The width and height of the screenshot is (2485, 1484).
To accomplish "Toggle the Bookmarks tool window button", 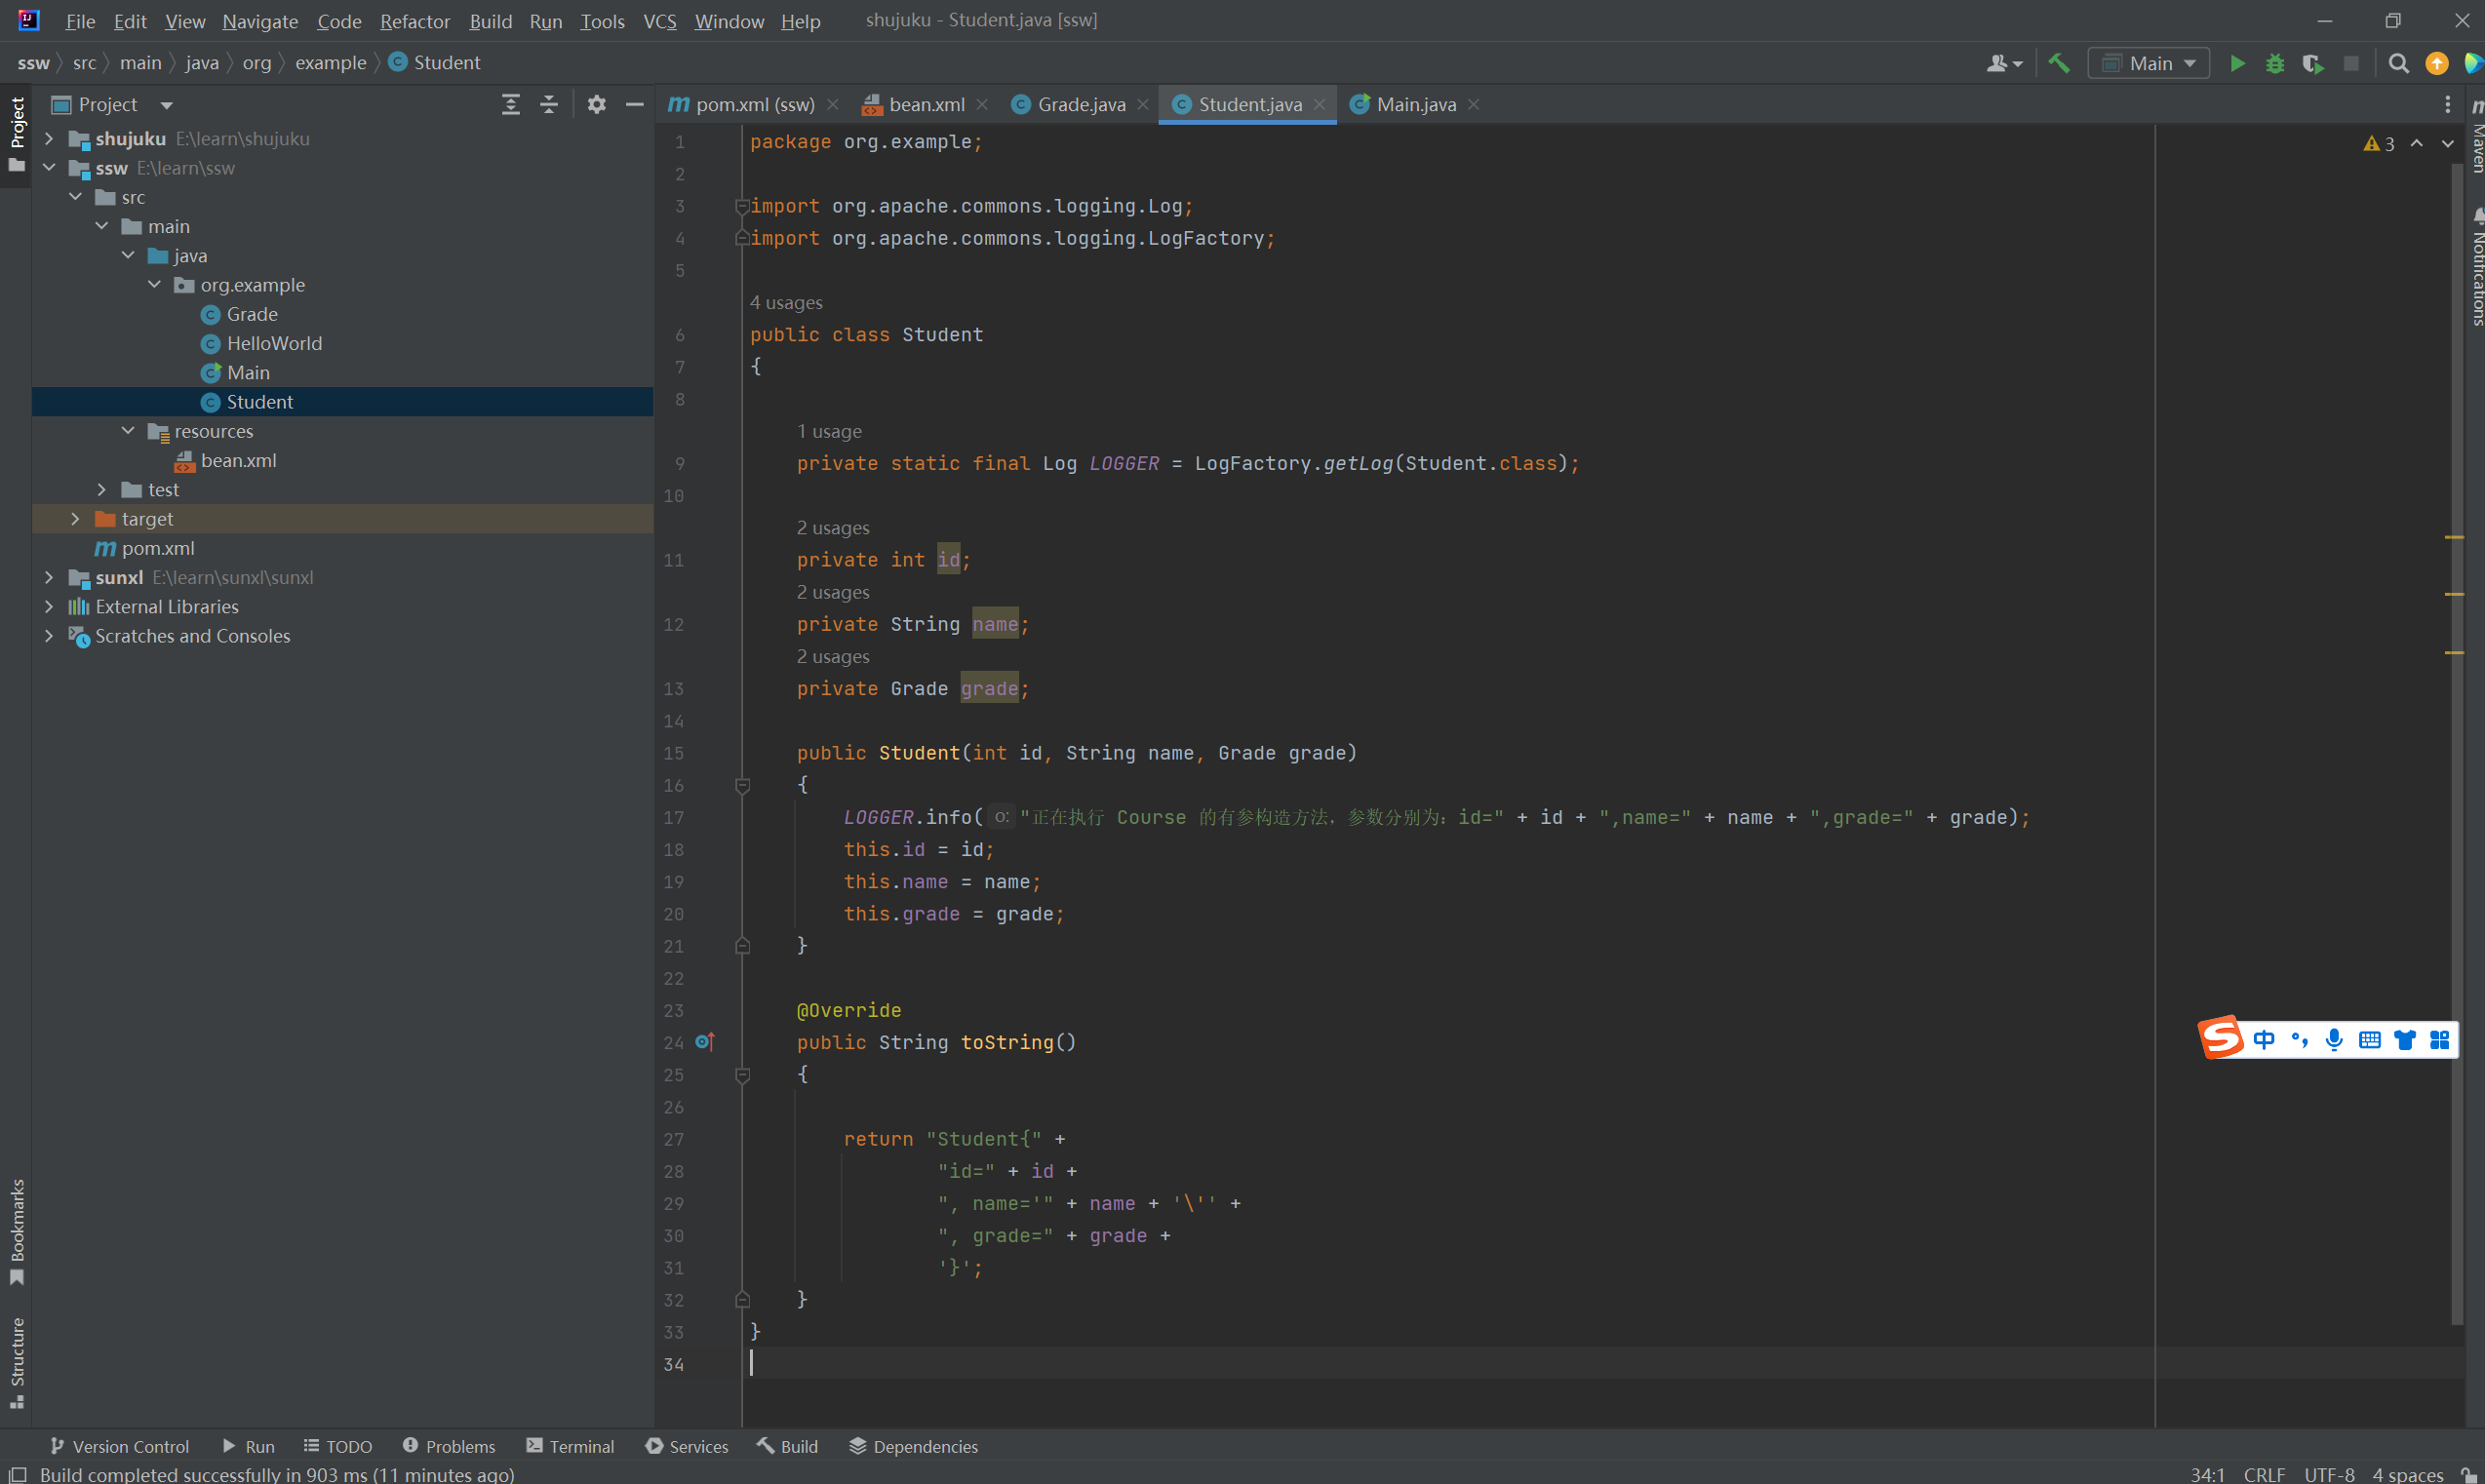I will point(17,1230).
